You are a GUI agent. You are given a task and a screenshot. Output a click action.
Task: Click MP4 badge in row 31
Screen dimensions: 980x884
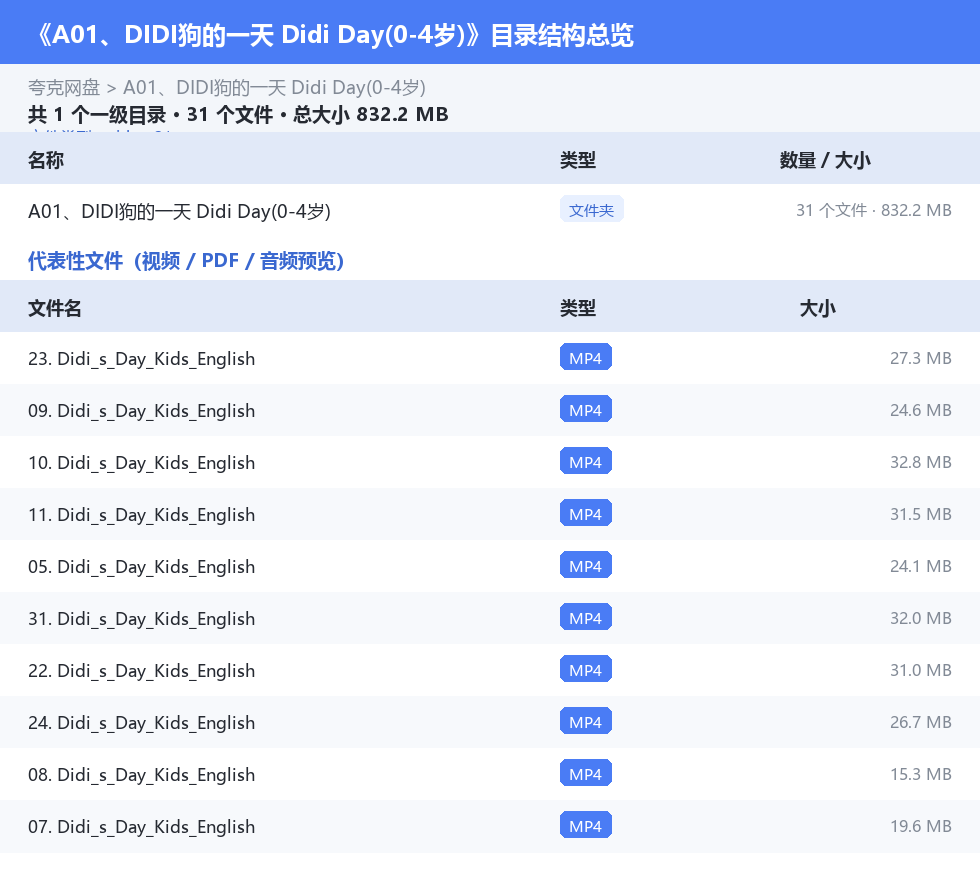(586, 617)
